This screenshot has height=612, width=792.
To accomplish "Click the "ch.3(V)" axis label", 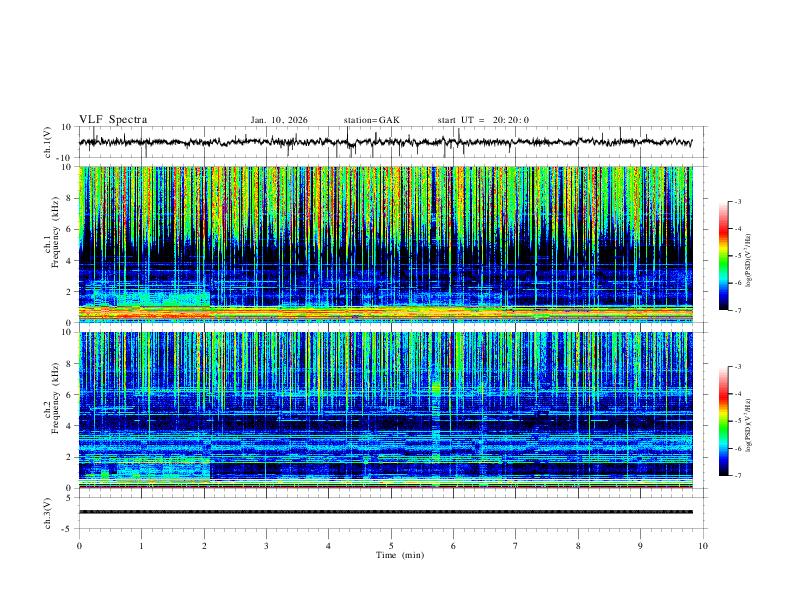I will point(48,513).
